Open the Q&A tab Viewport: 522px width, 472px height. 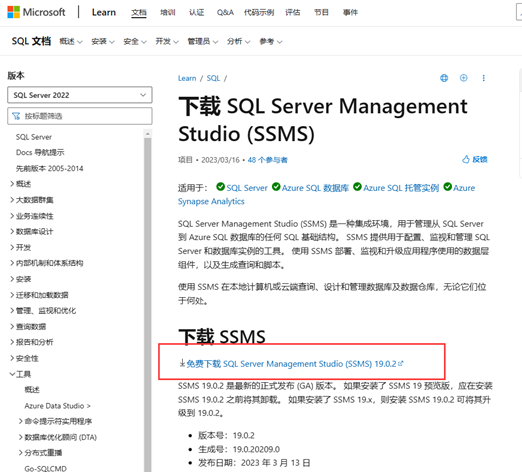(225, 12)
